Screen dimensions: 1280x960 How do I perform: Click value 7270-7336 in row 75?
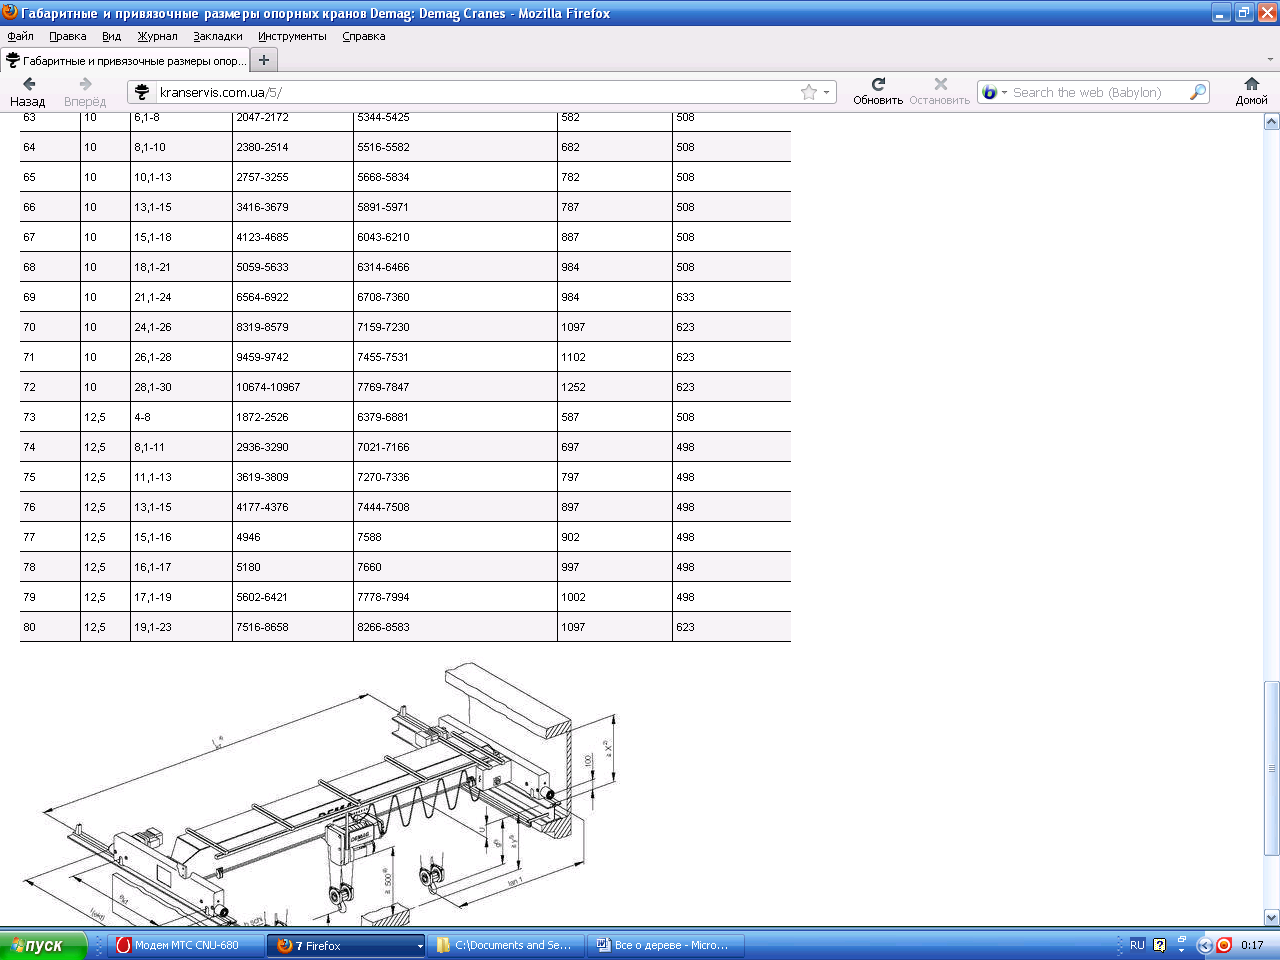[383, 477]
